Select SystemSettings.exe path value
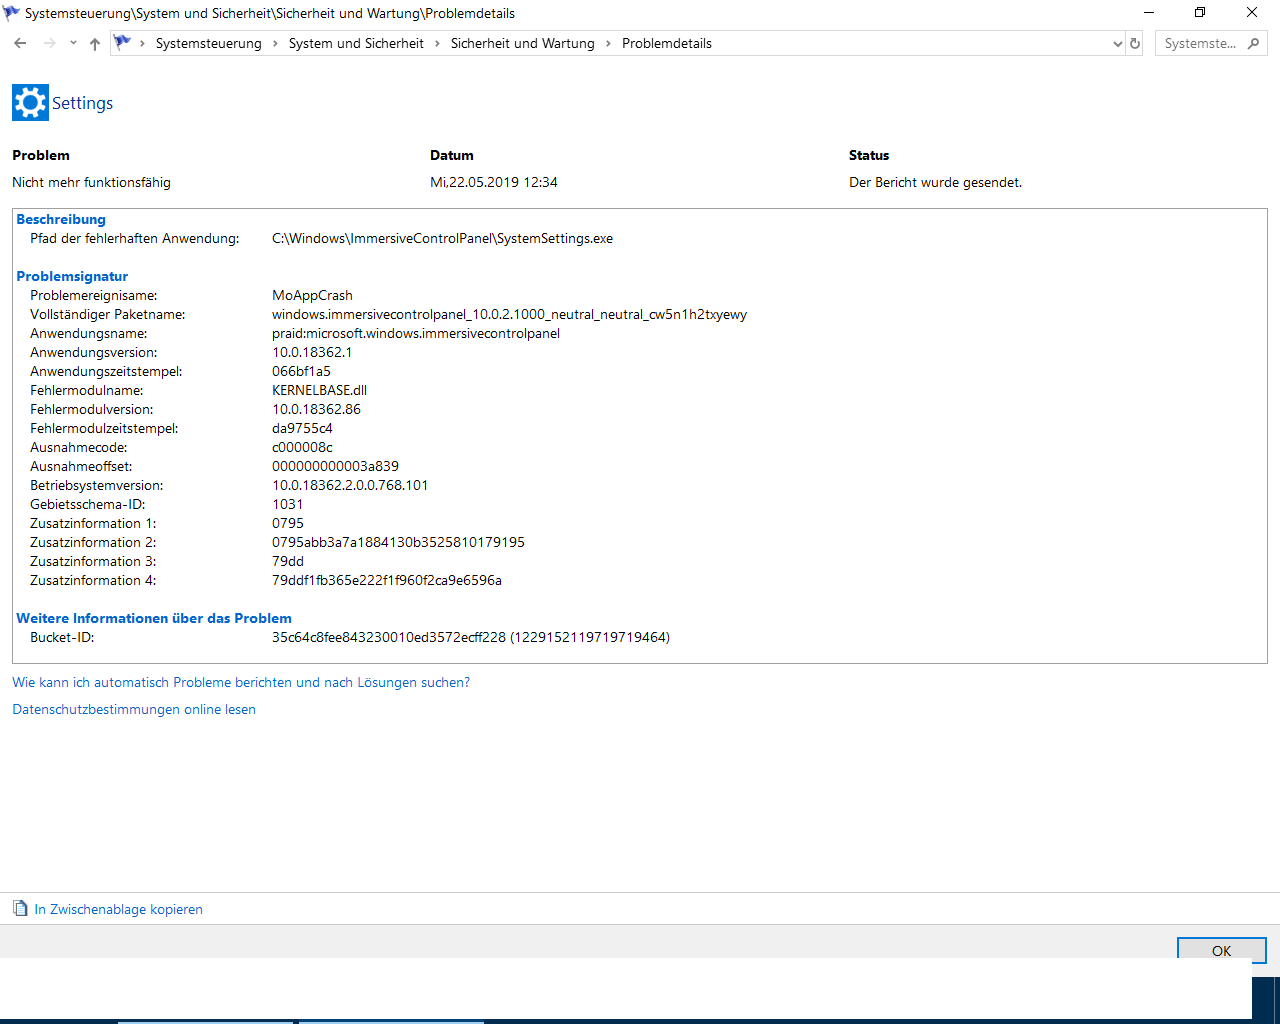This screenshot has width=1280, height=1024. coord(442,238)
